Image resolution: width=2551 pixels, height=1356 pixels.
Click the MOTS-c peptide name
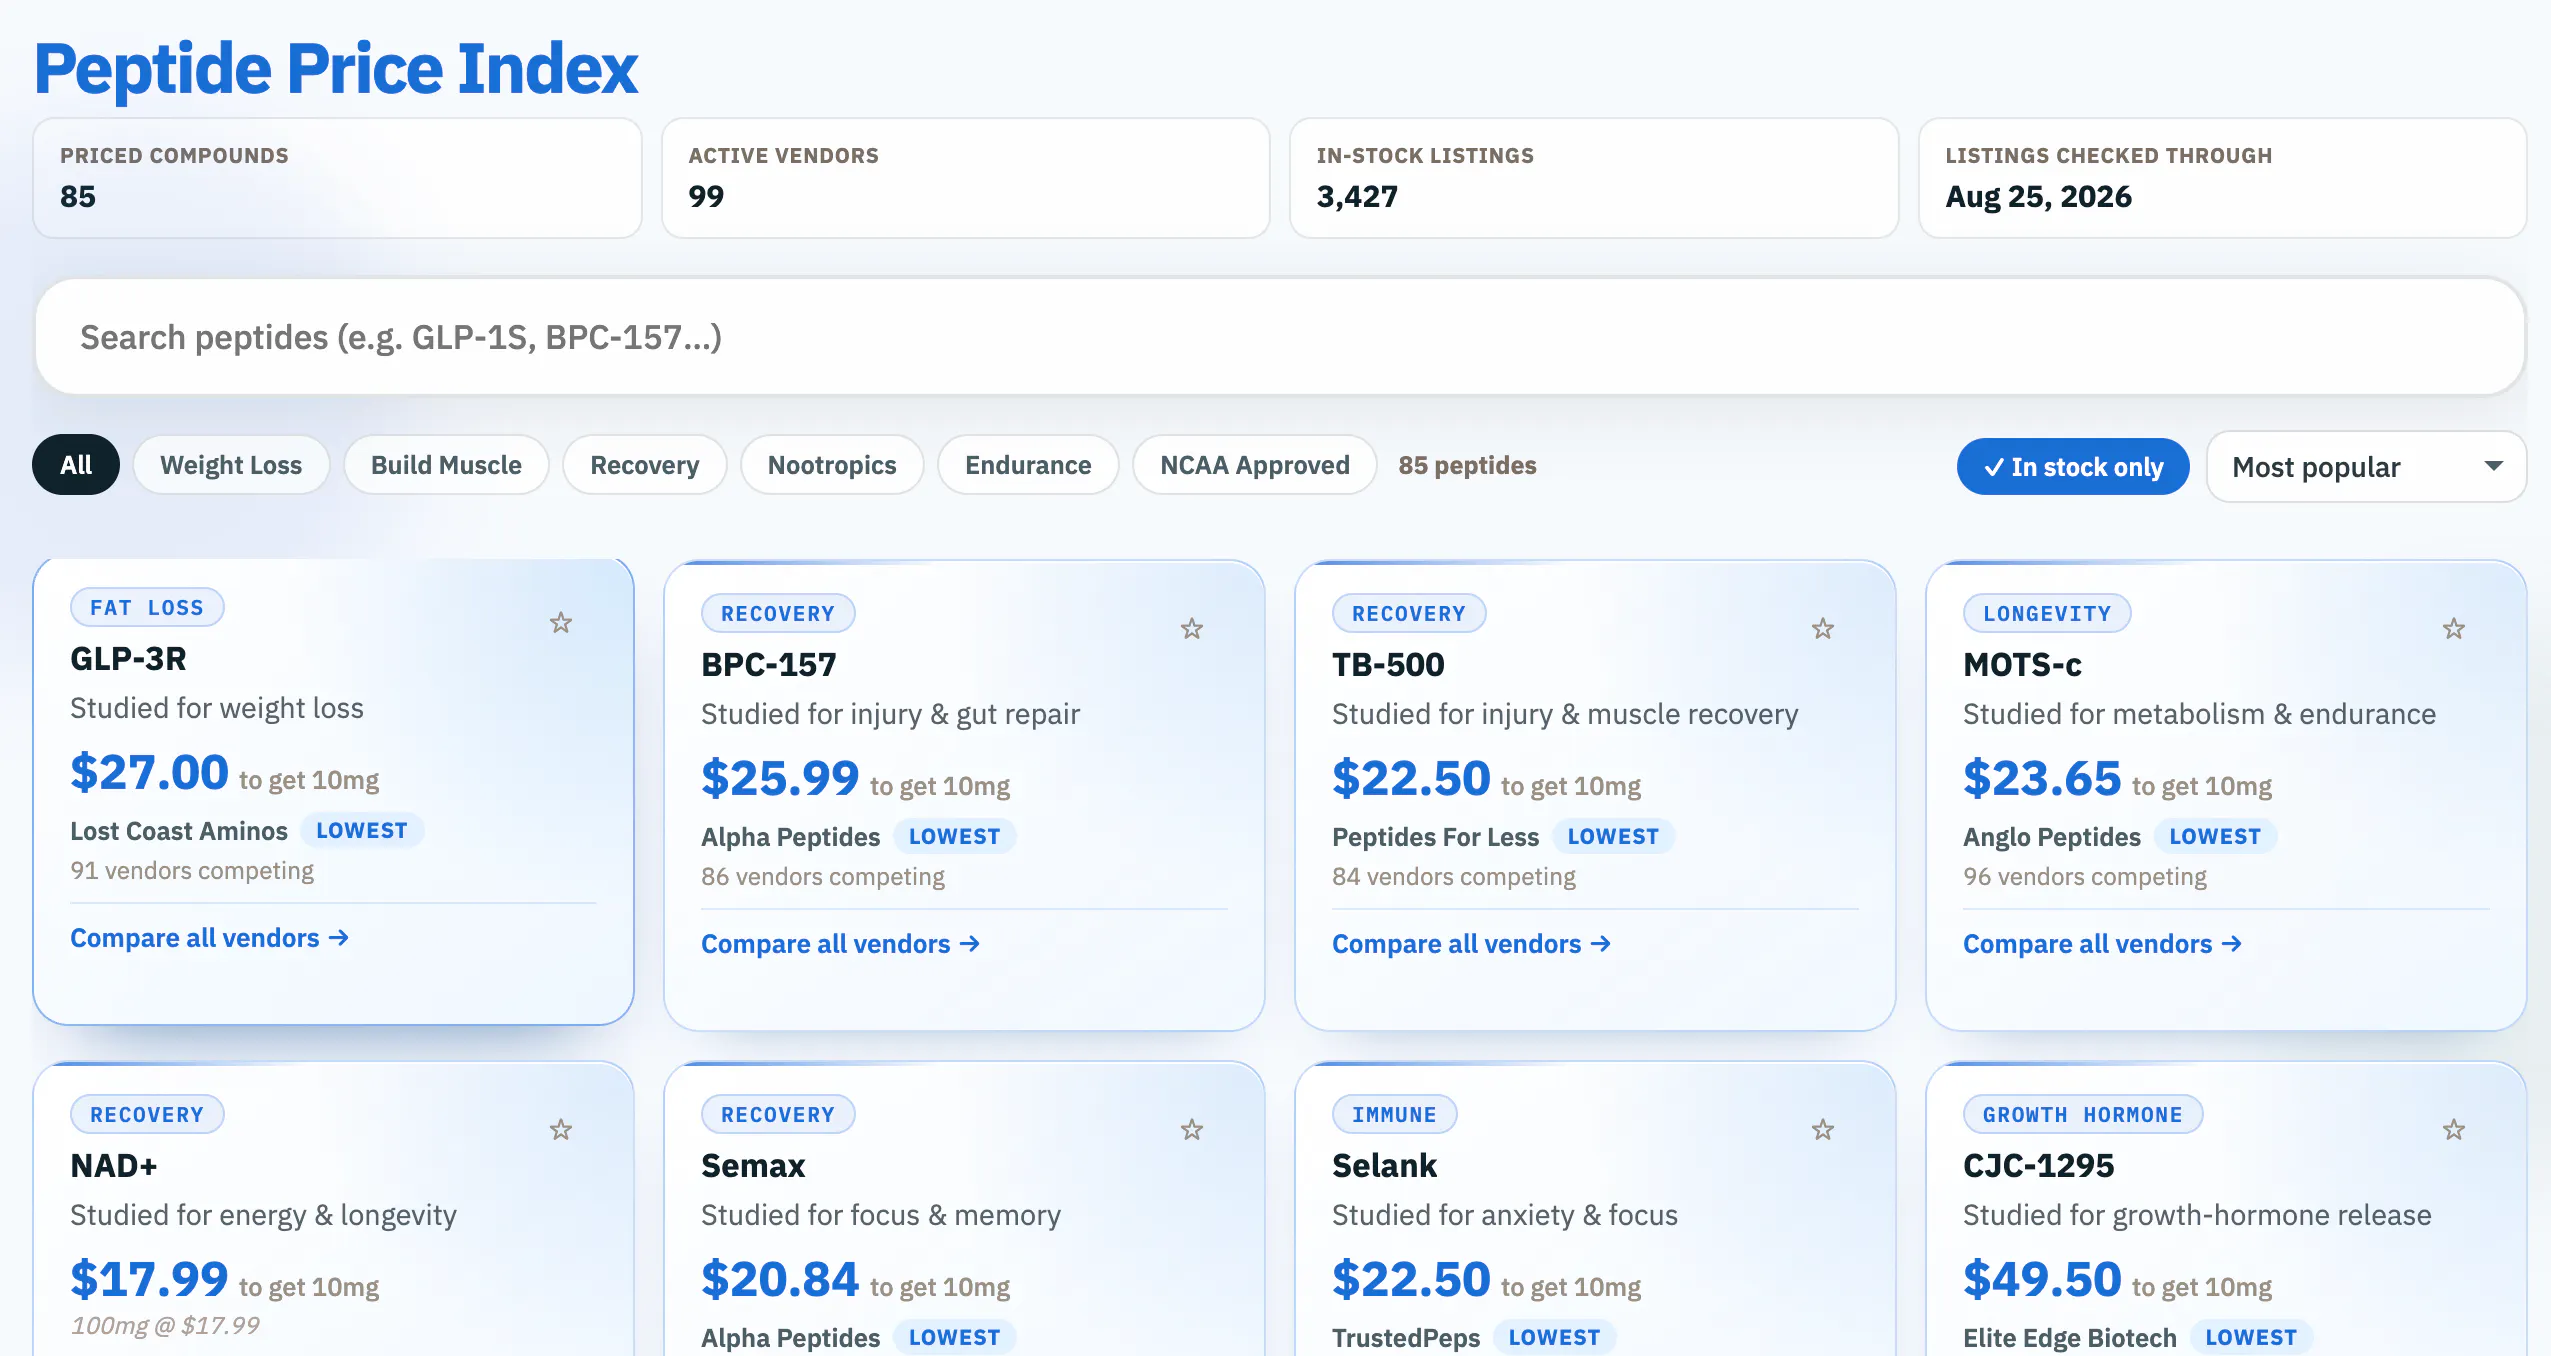(x=2022, y=665)
